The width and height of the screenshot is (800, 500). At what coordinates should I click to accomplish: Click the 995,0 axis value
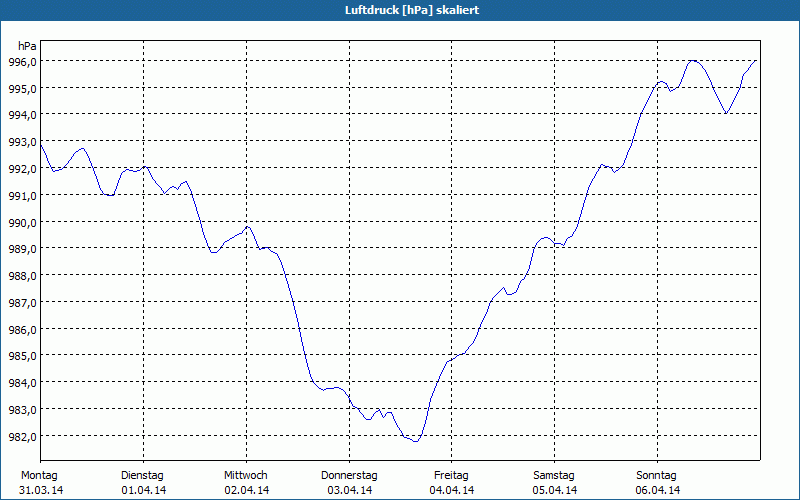click(23, 89)
